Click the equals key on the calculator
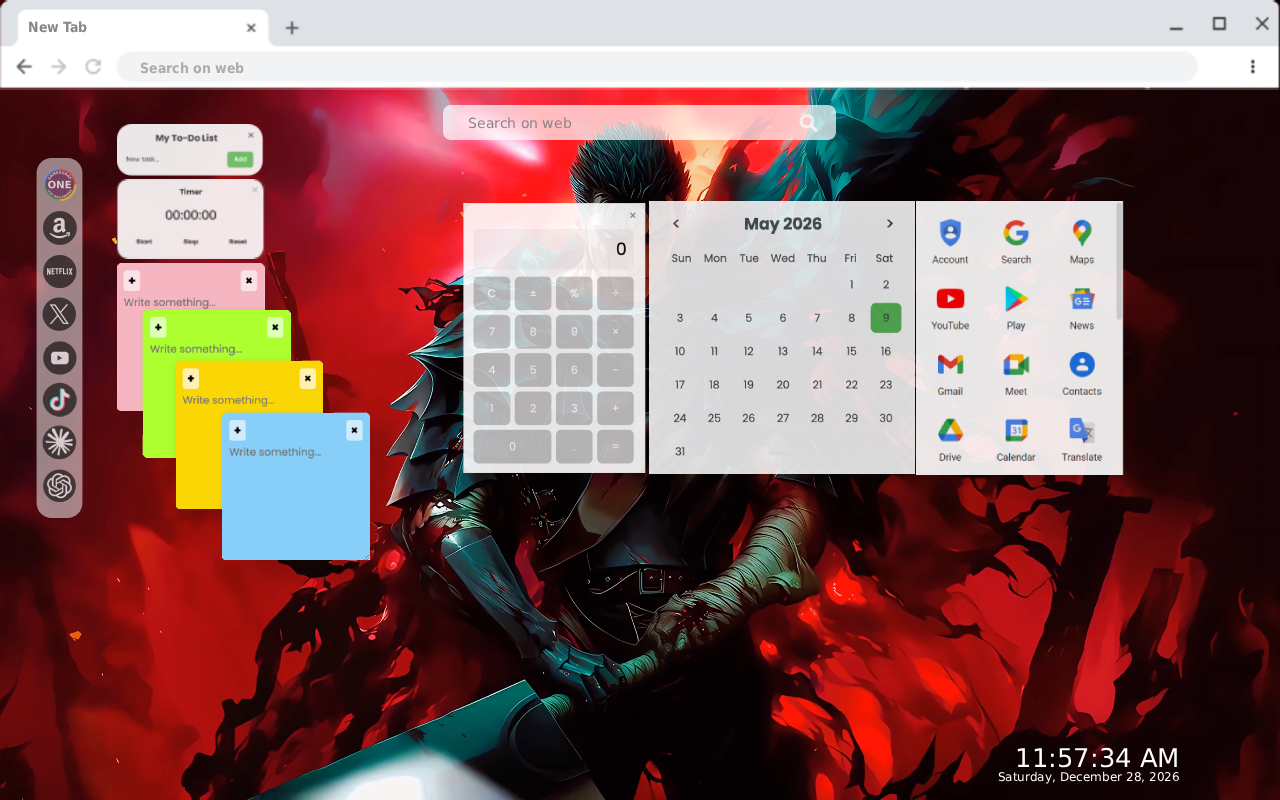The height and width of the screenshot is (800, 1280). [615, 446]
